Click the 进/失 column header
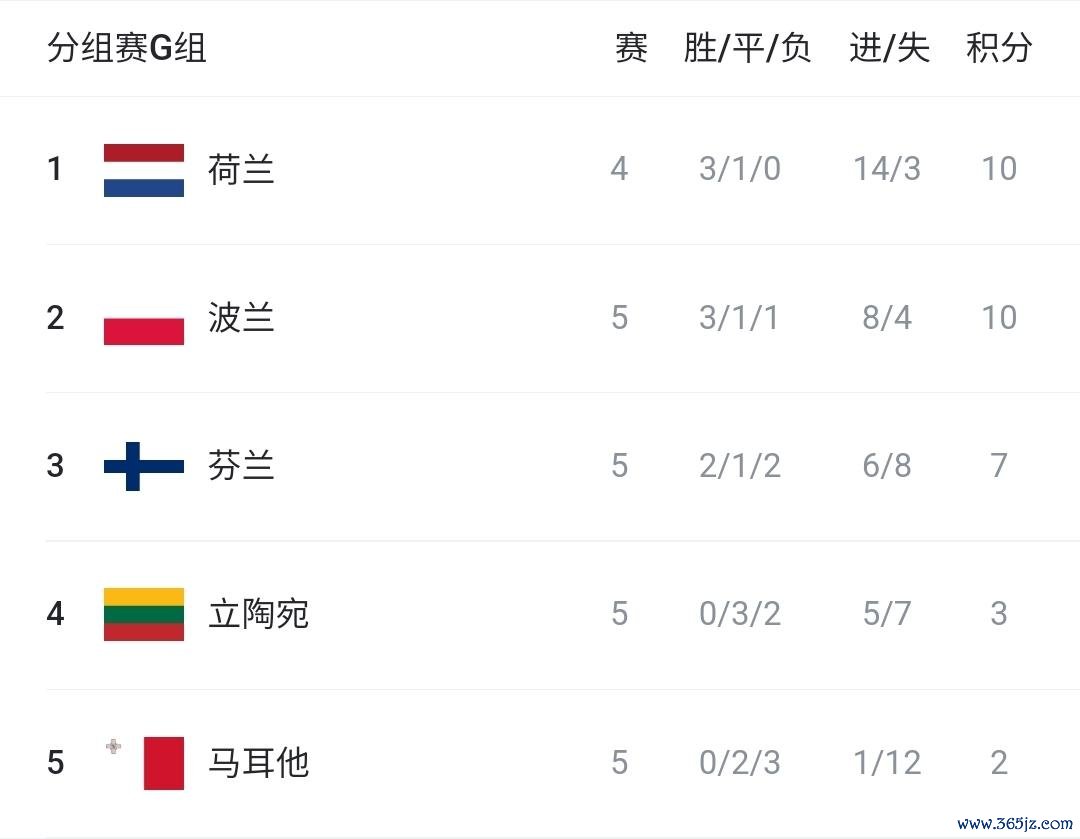 [889, 48]
